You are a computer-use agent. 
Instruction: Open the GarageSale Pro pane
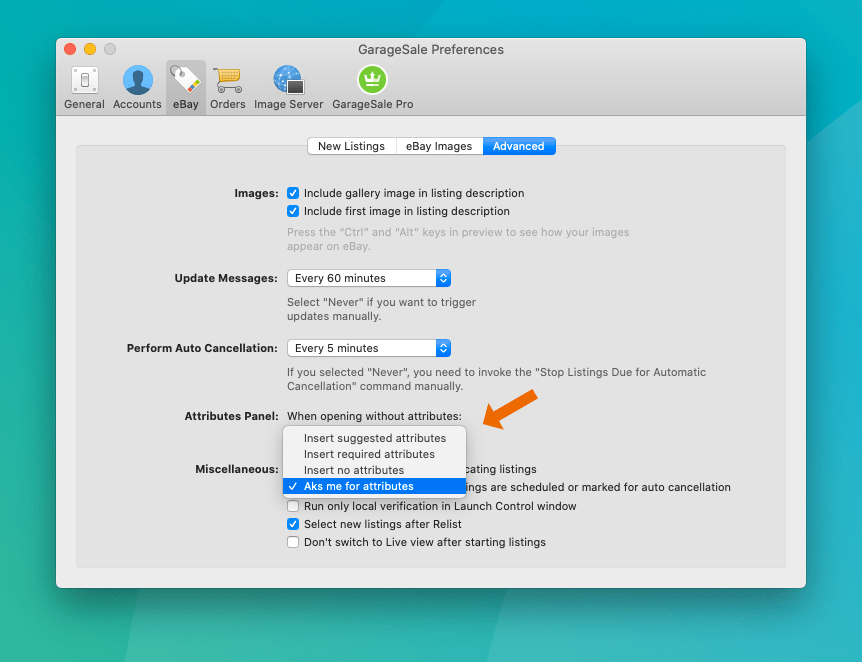click(x=373, y=88)
